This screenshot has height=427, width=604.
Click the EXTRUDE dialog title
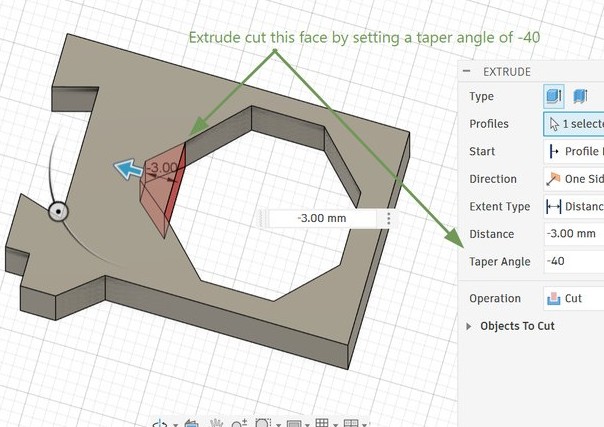507,72
